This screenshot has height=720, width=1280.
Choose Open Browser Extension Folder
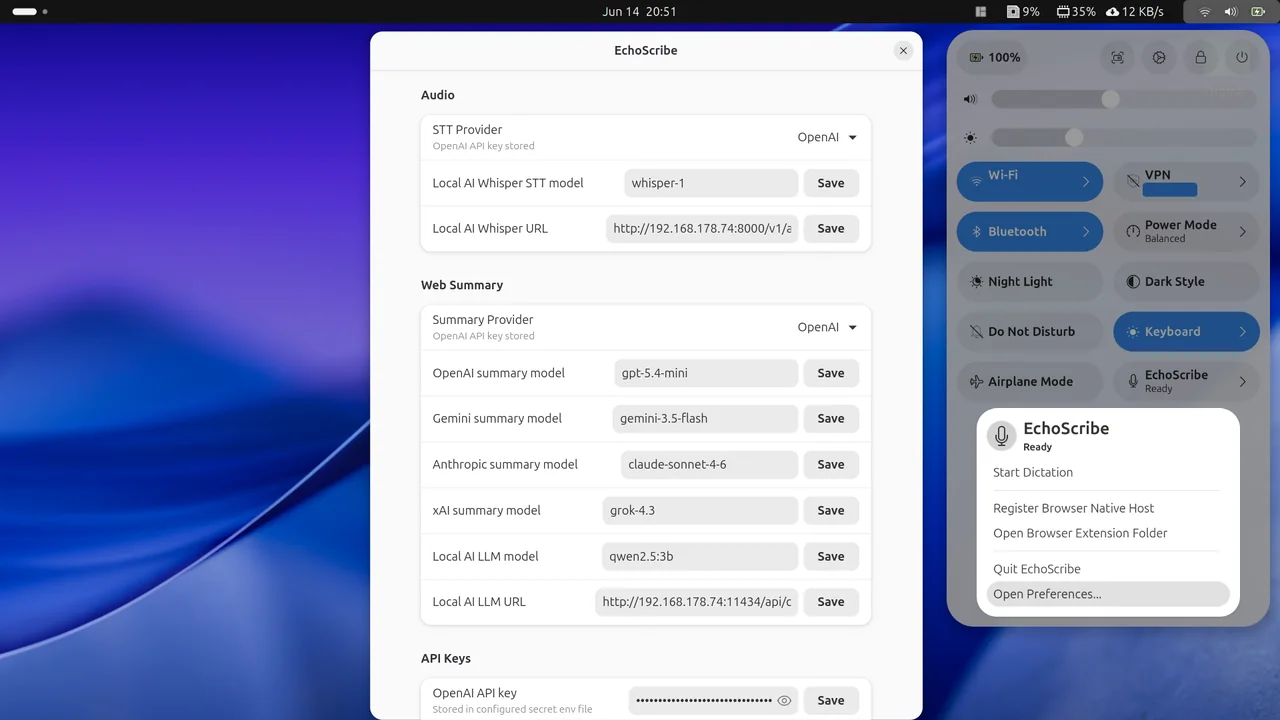click(x=1108, y=533)
